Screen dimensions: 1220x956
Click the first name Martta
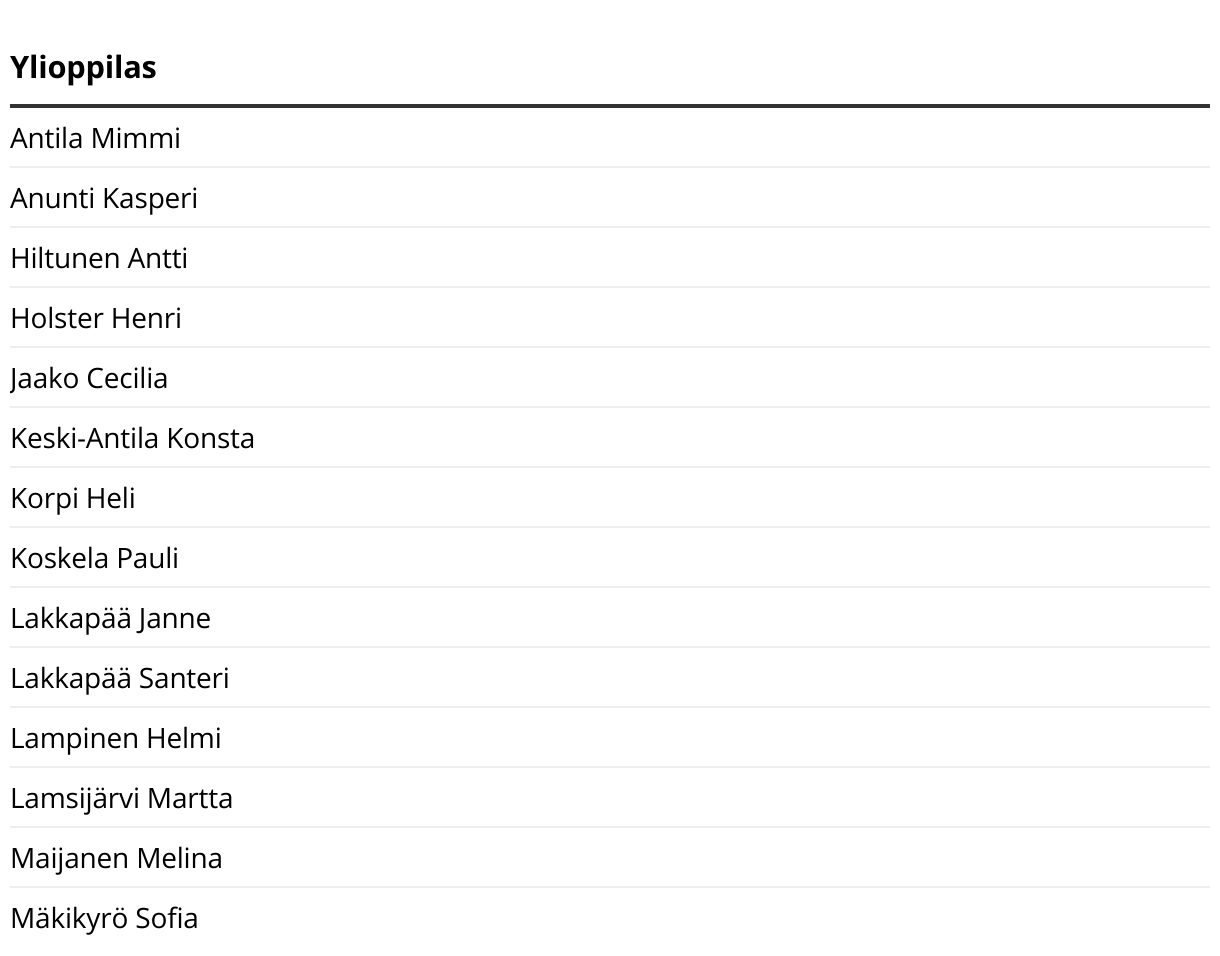coord(189,798)
